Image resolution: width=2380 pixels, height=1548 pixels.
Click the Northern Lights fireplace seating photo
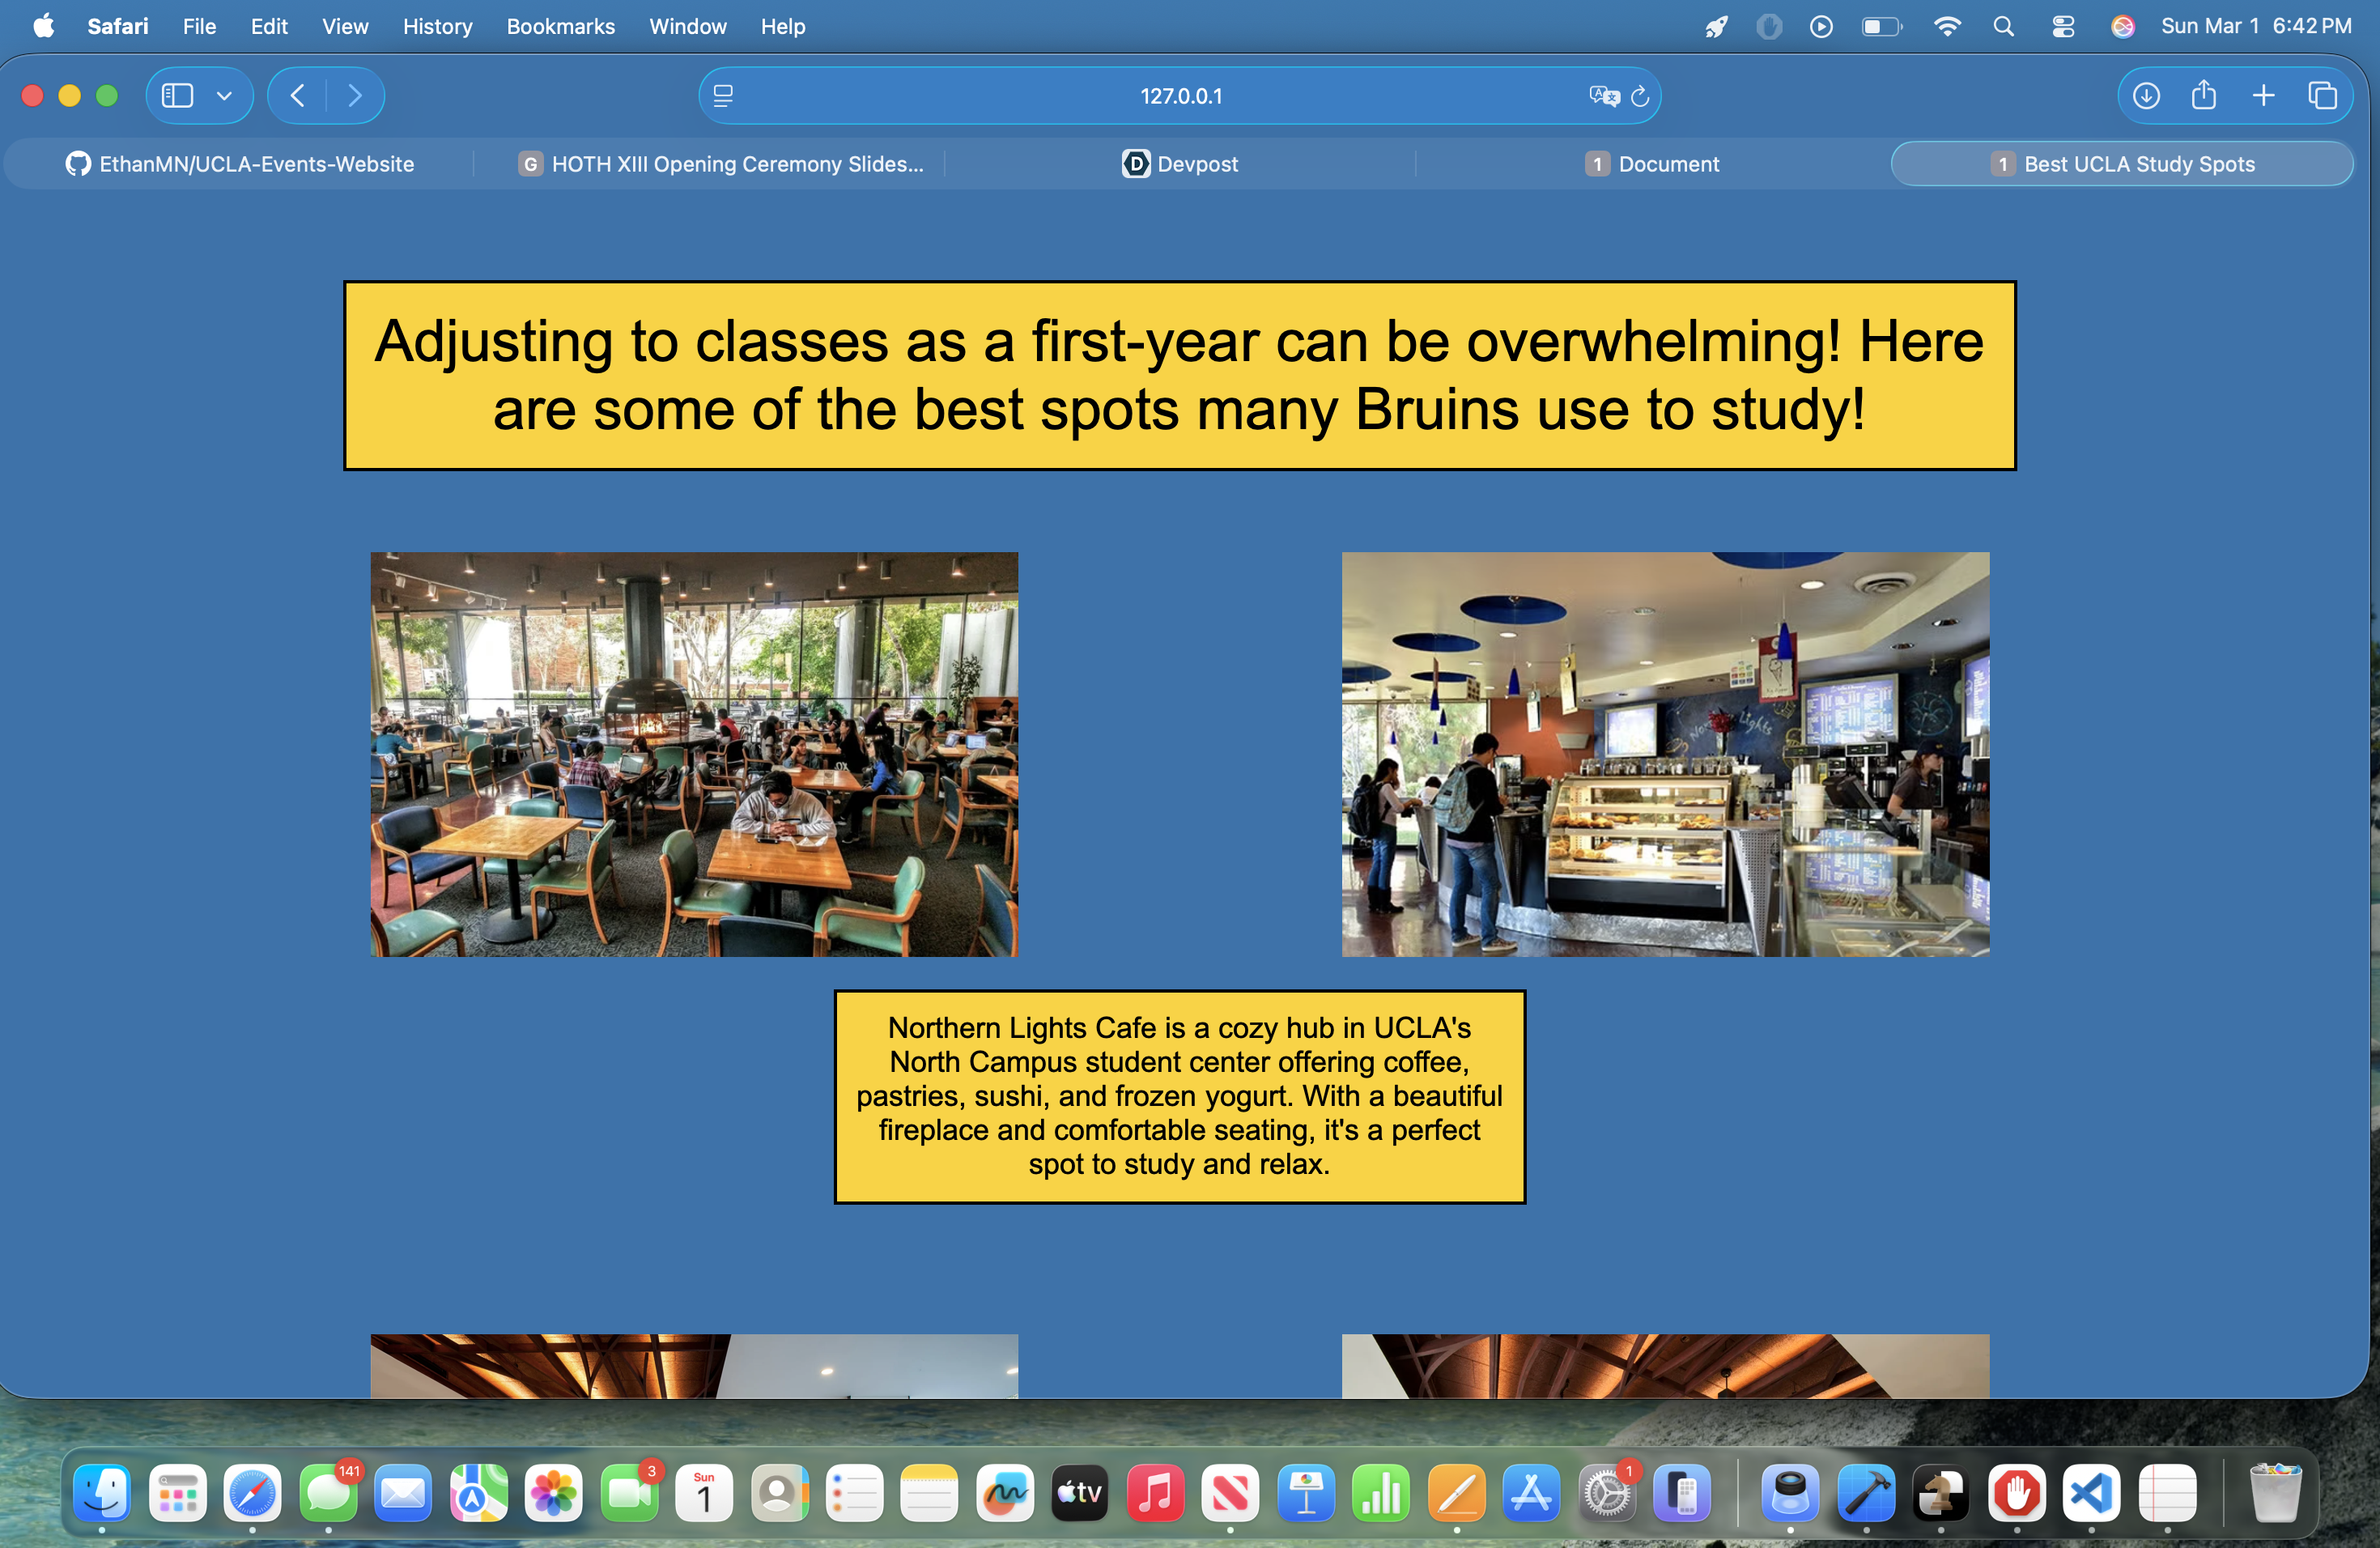(694, 754)
